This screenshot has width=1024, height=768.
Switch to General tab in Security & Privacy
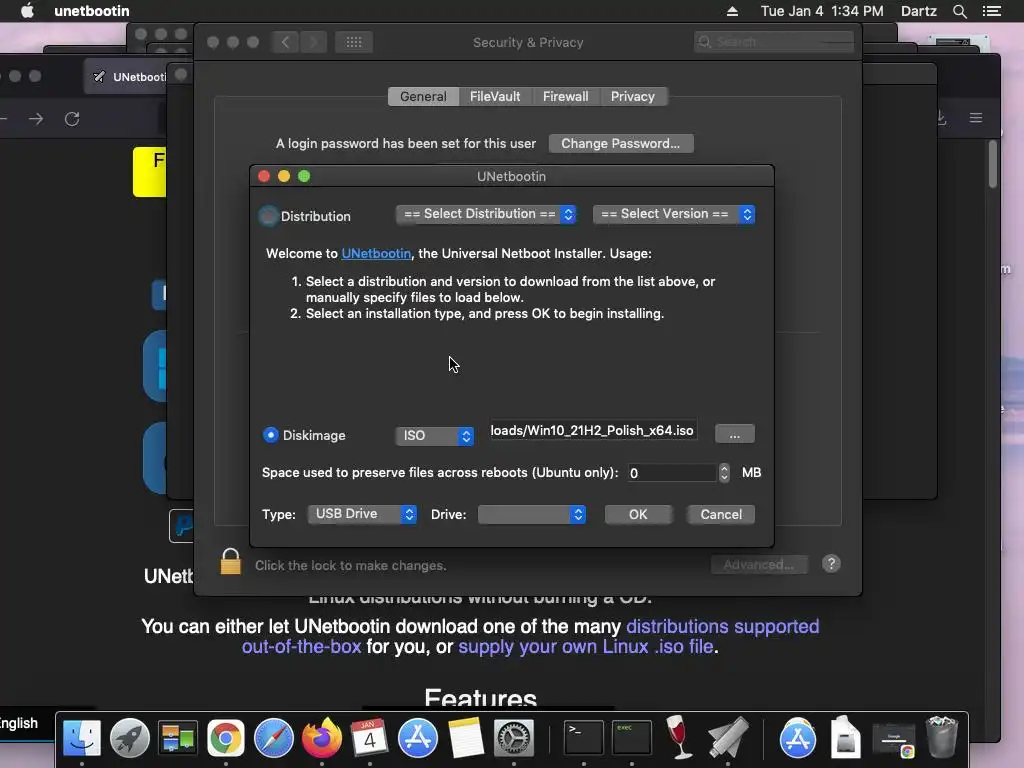423,97
